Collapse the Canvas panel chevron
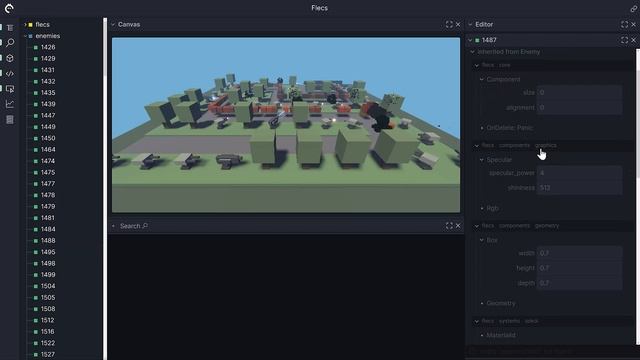The height and width of the screenshot is (360, 640). [113, 24]
